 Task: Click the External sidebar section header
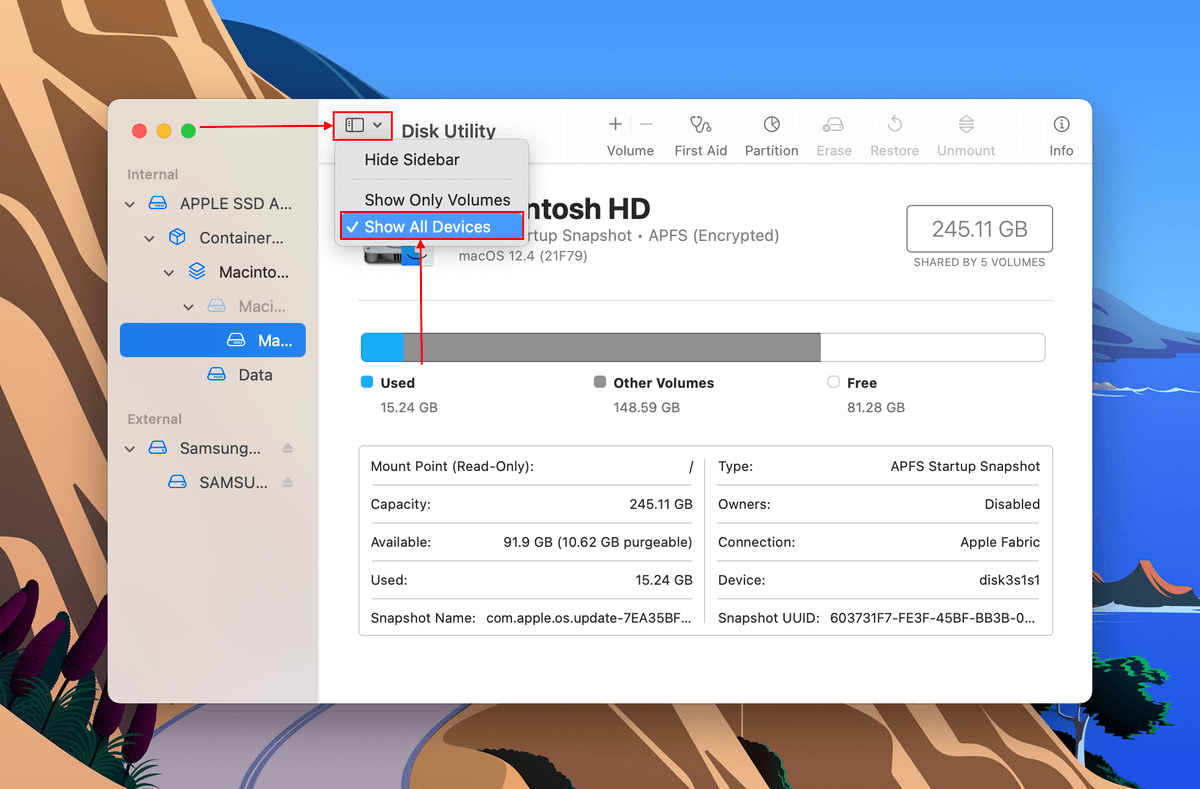pos(154,419)
